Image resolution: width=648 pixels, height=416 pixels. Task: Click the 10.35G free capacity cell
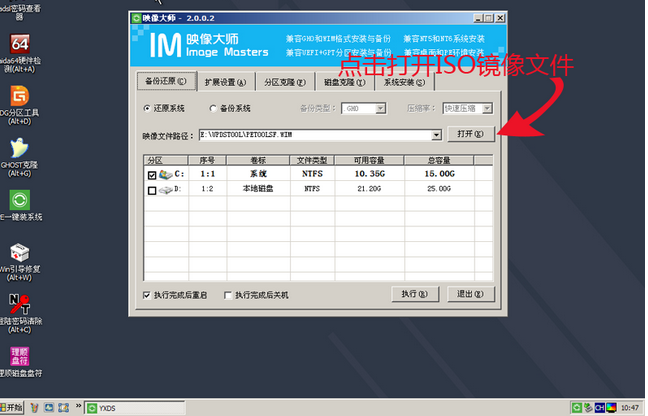[369, 174]
